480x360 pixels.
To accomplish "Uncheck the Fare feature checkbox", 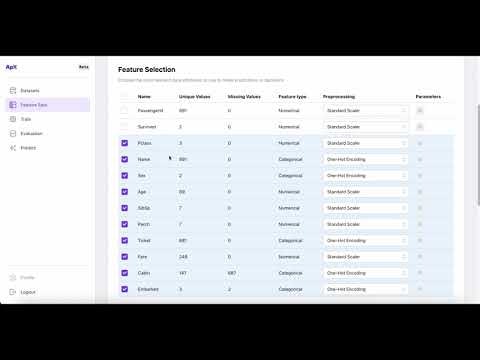I will pos(124,257).
